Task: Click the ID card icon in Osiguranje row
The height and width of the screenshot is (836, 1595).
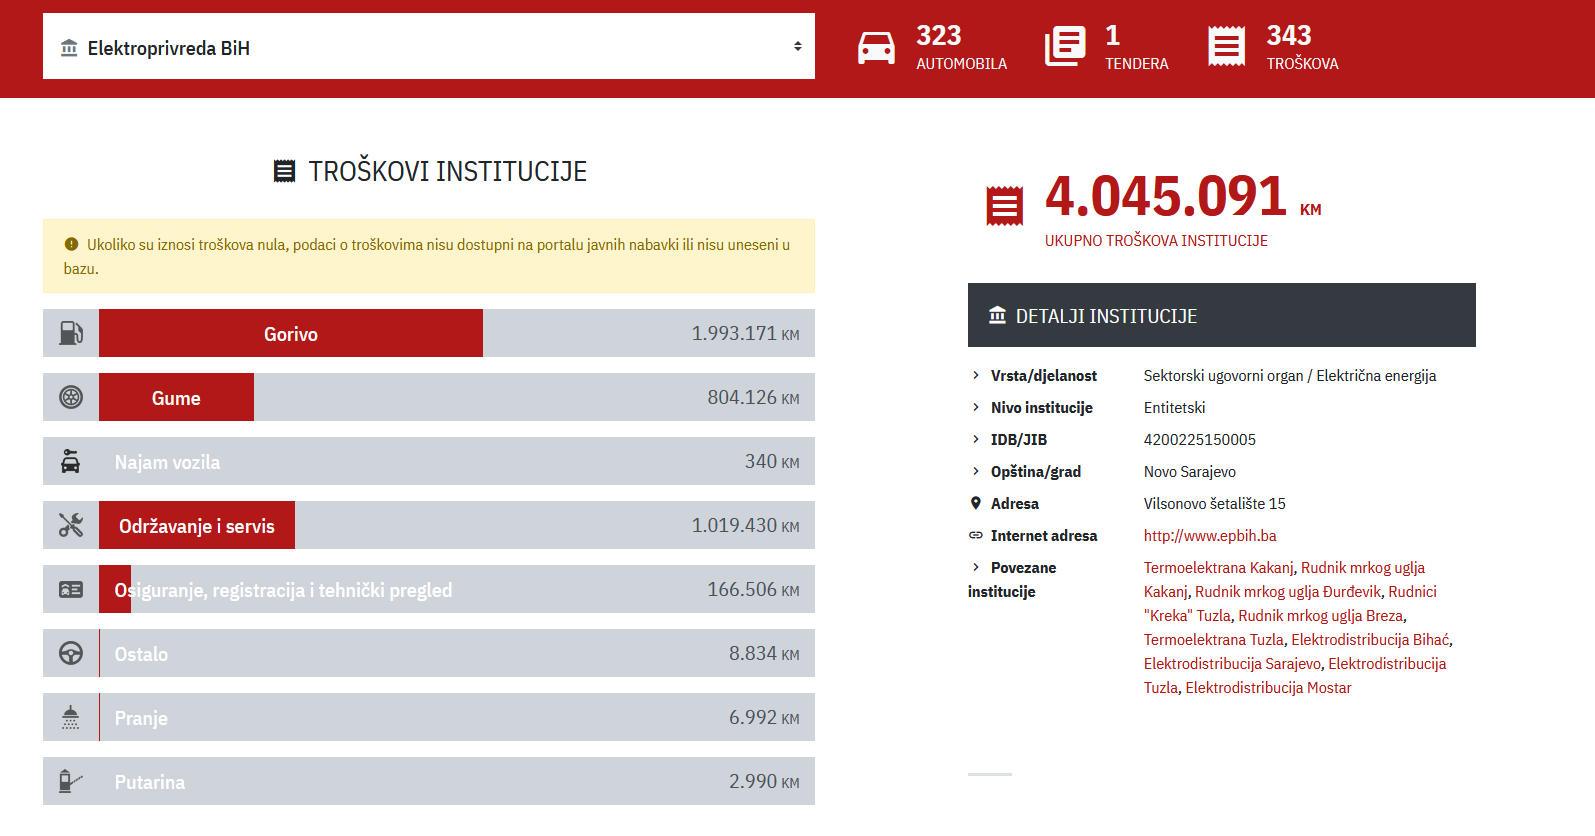Action: [x=71, y=589]
